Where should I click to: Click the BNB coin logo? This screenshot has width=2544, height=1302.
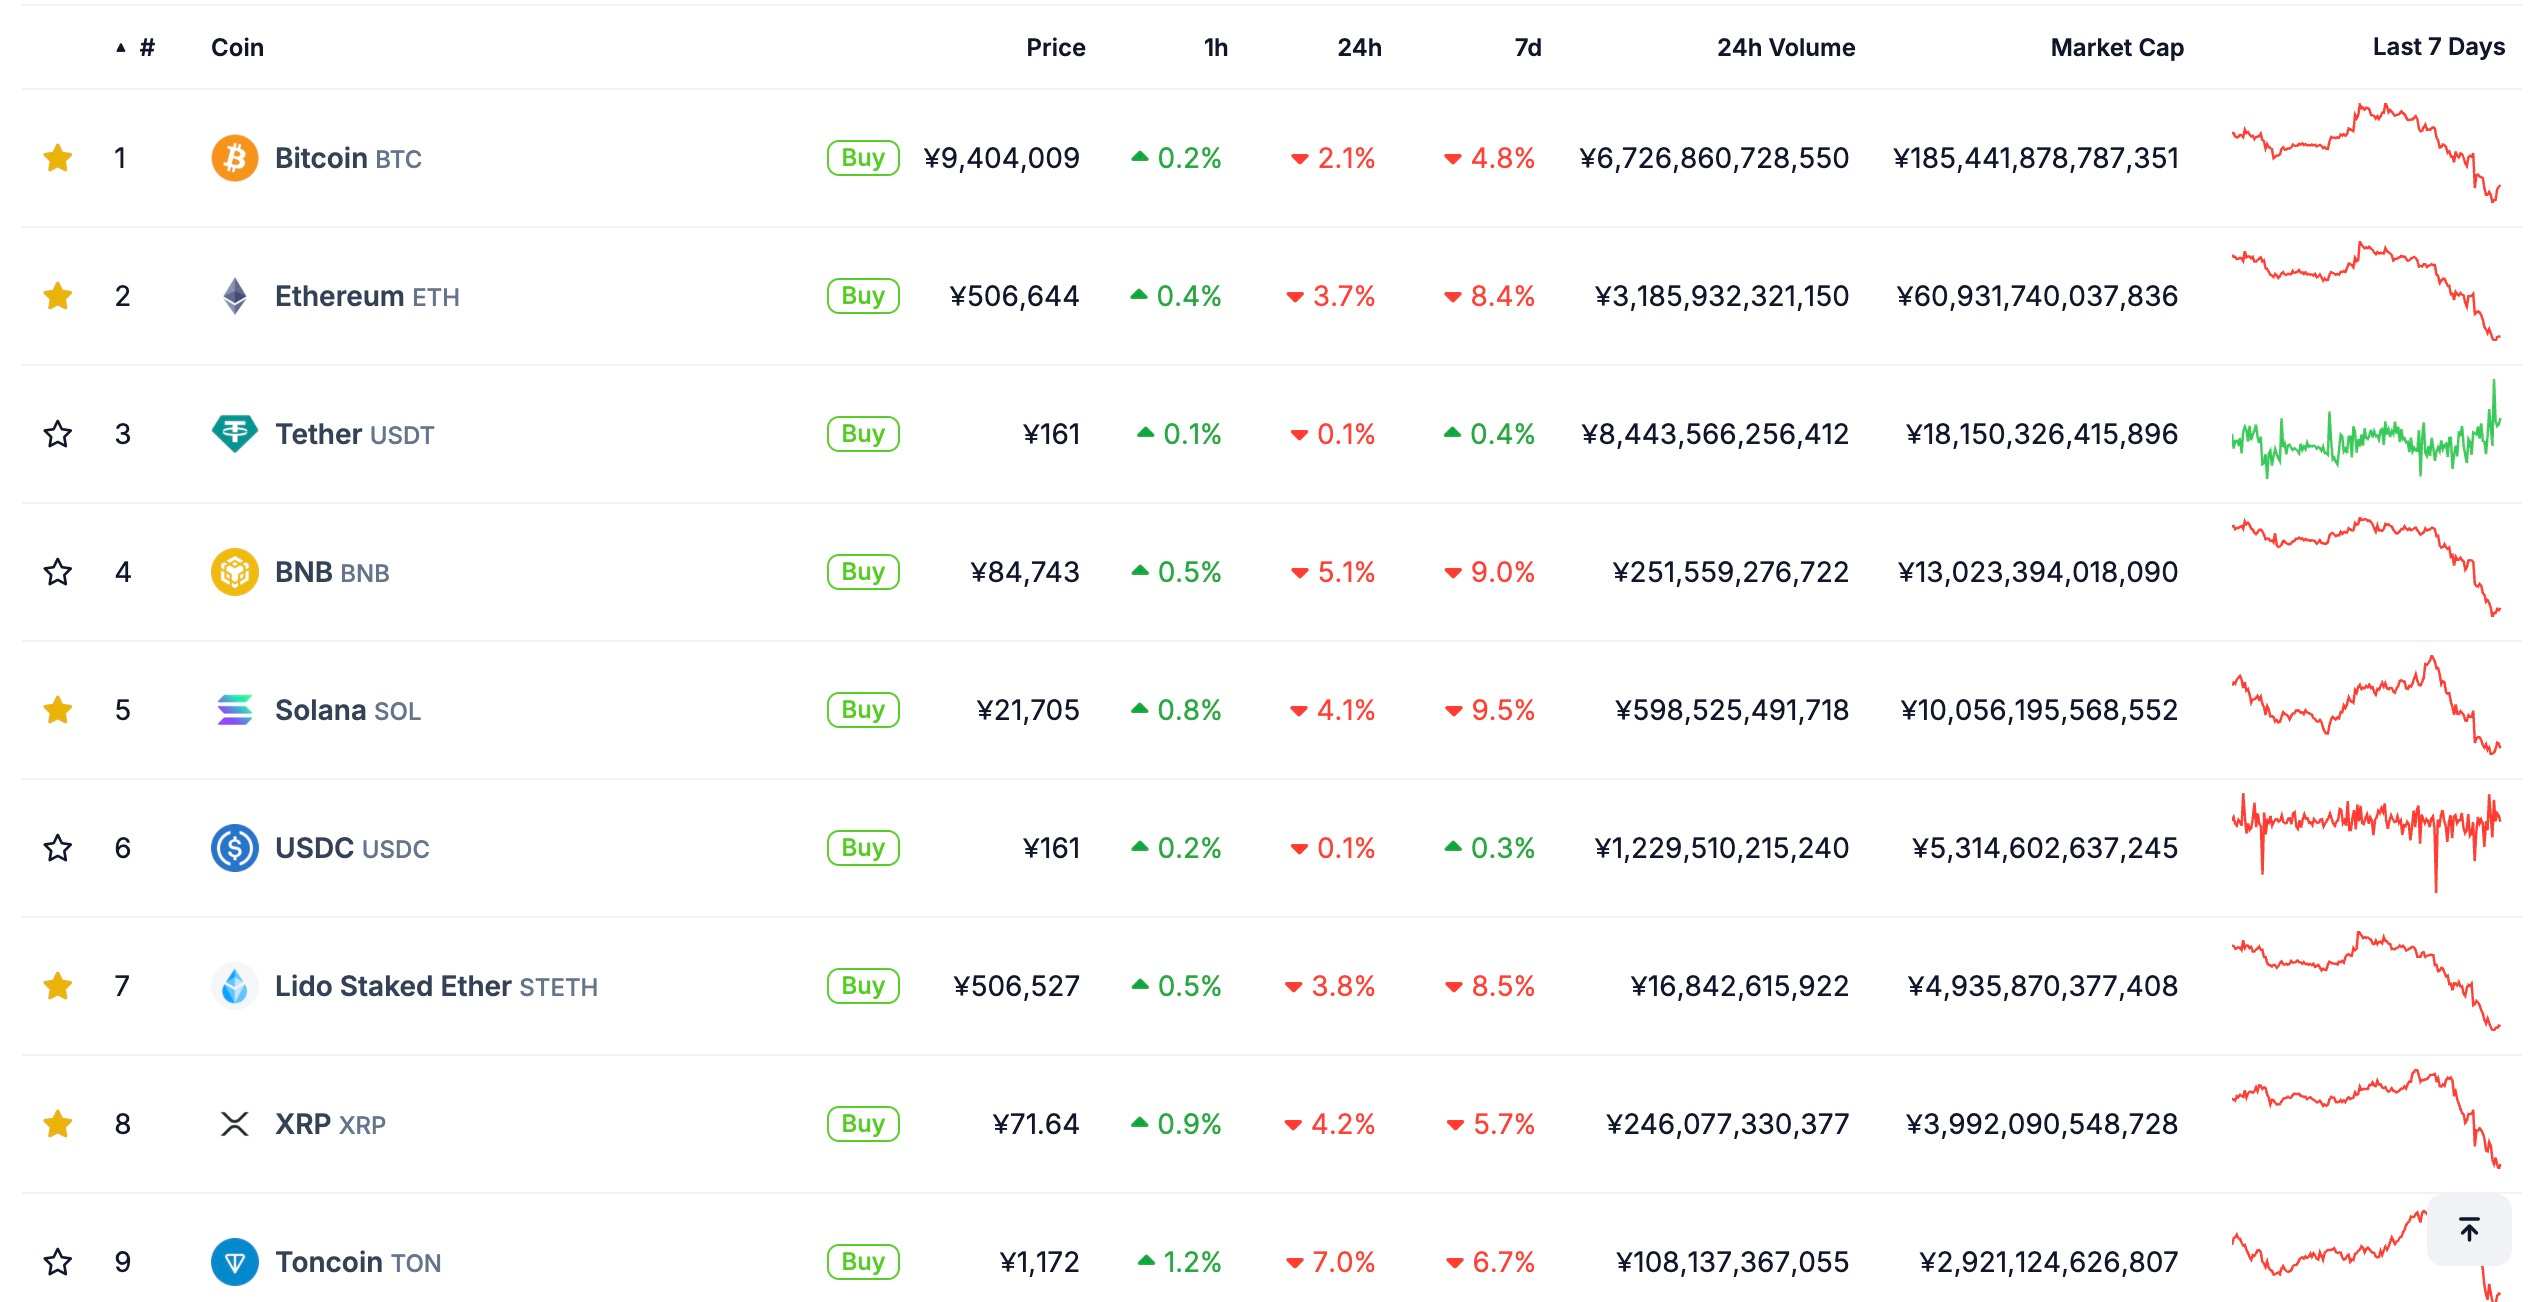[235, 572]
